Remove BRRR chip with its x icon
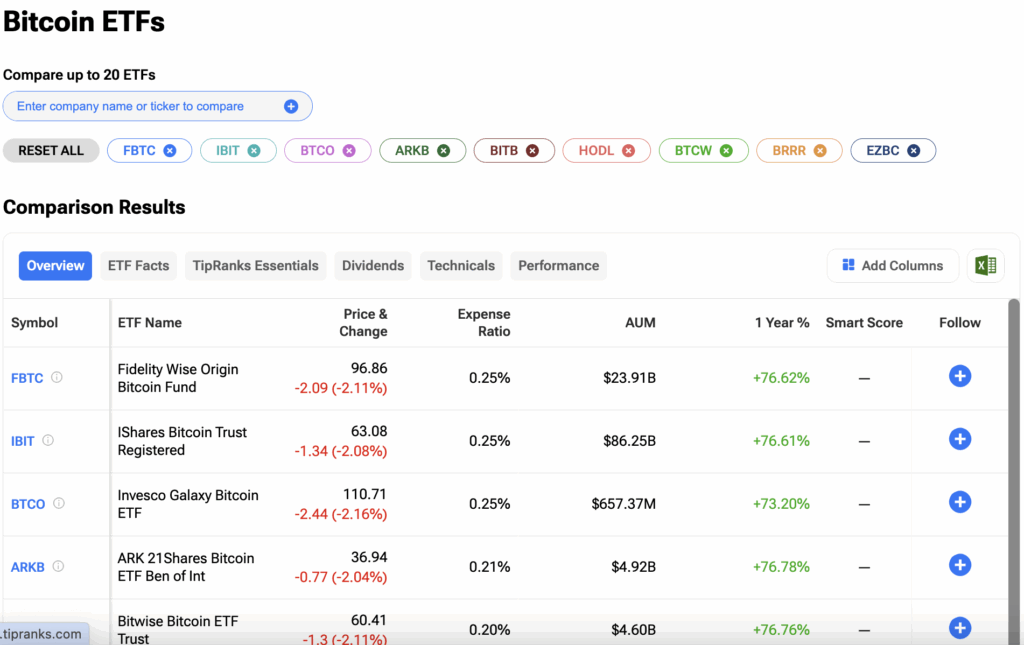This screenshot has height=645, width=1024. point(820,151)
